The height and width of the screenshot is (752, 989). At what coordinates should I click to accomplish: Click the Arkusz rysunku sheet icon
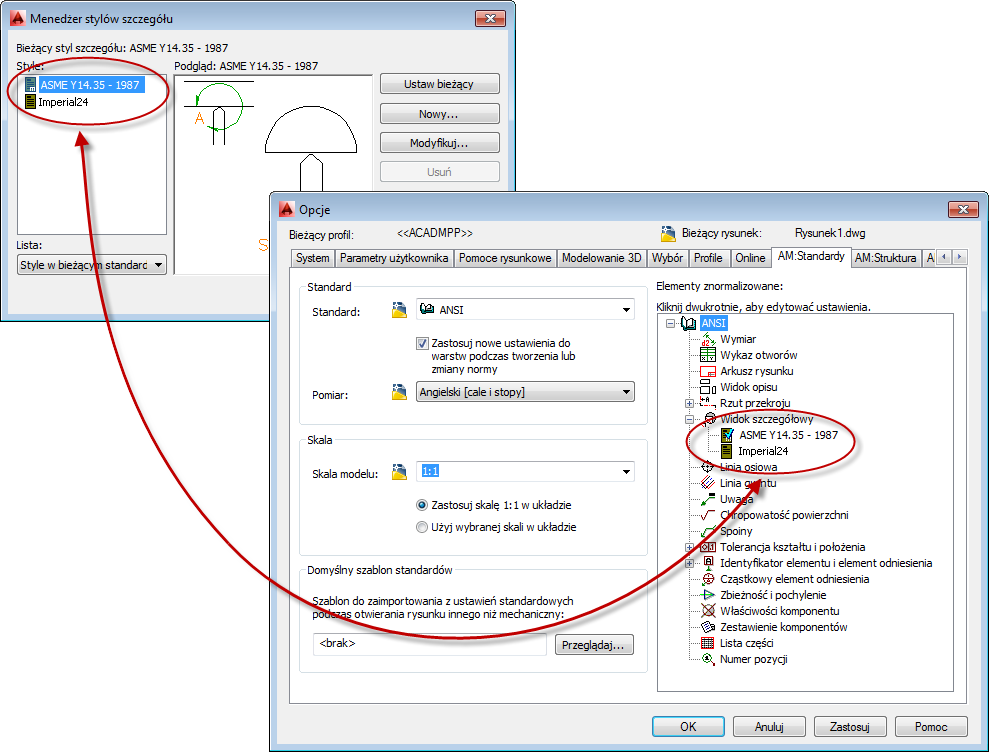(708, 371)
